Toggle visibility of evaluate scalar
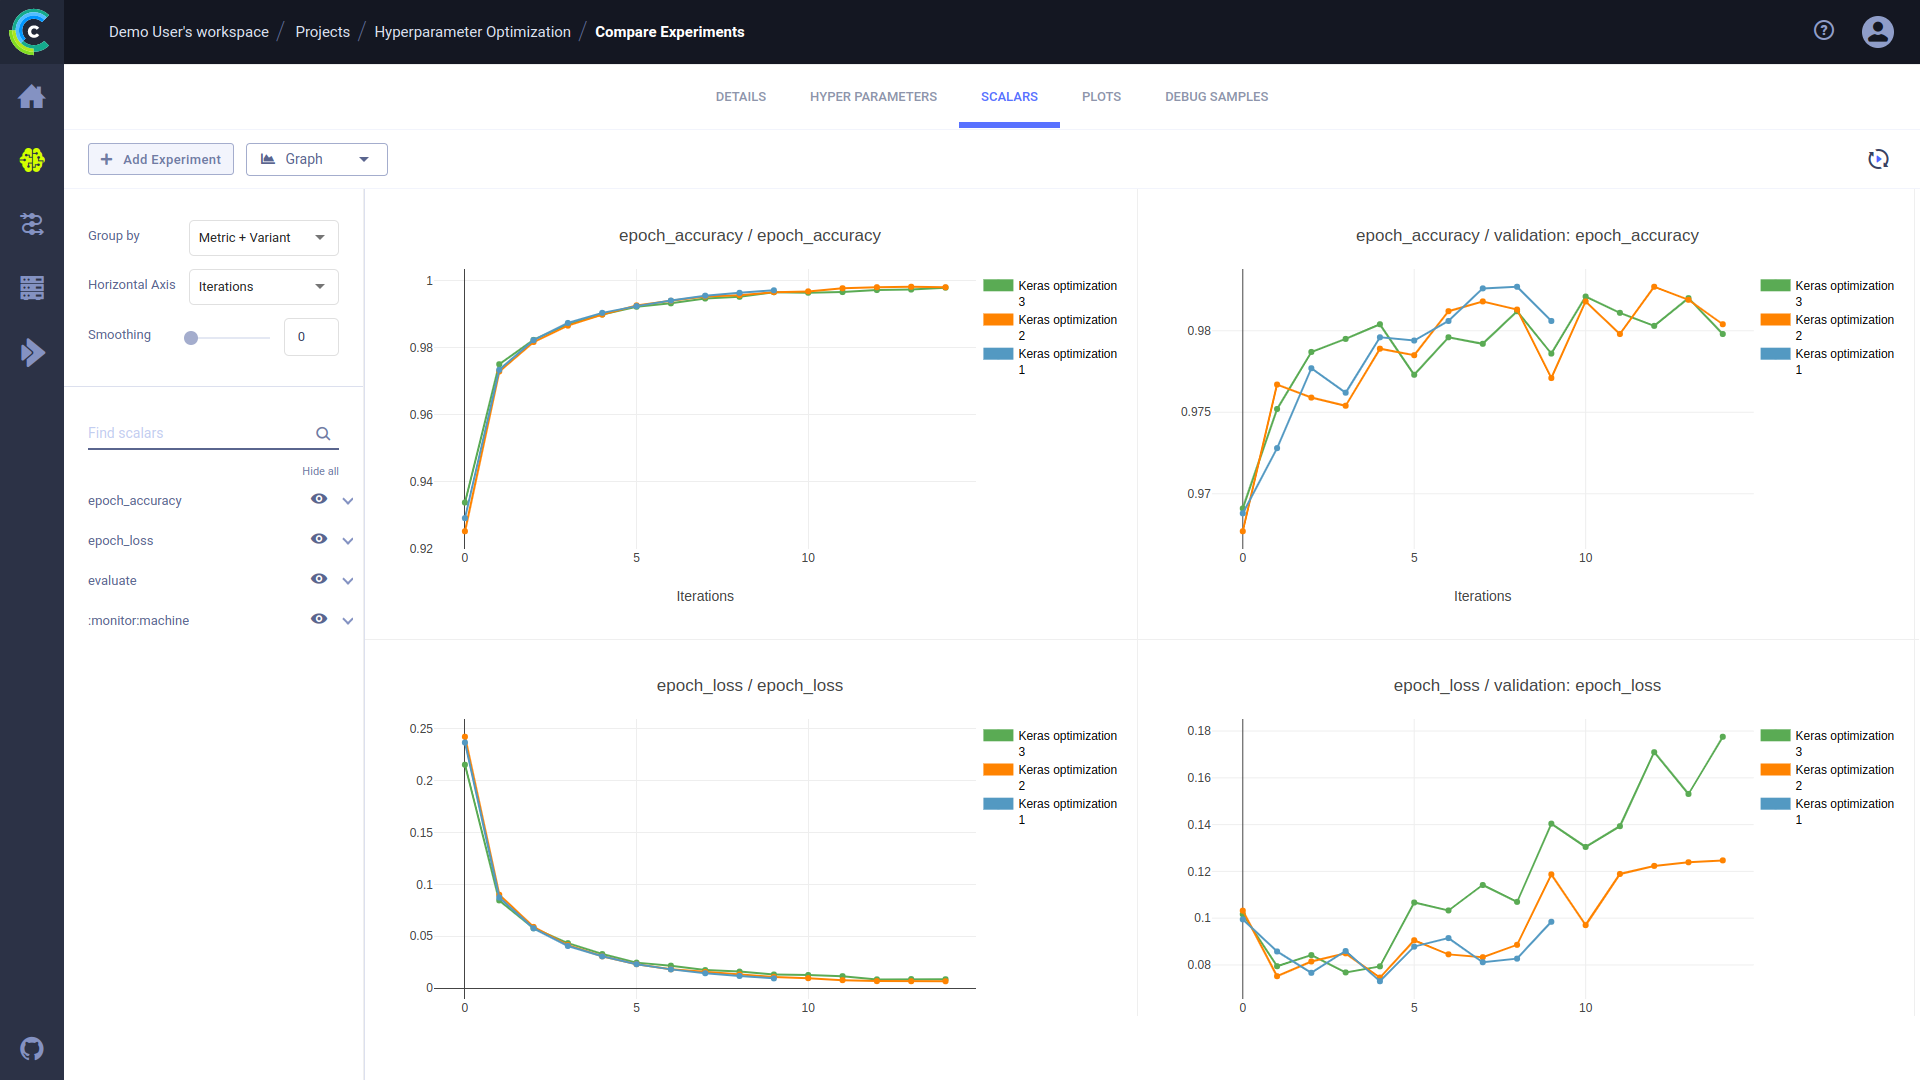1920x1080 pixels. click(x=319, y=579)
